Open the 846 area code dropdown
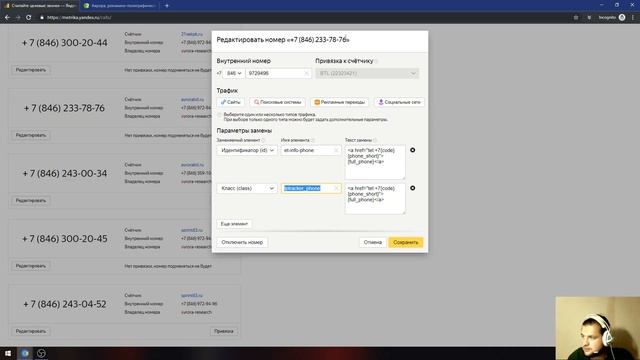This screenshot has height=360, width=640. [234, 73]
